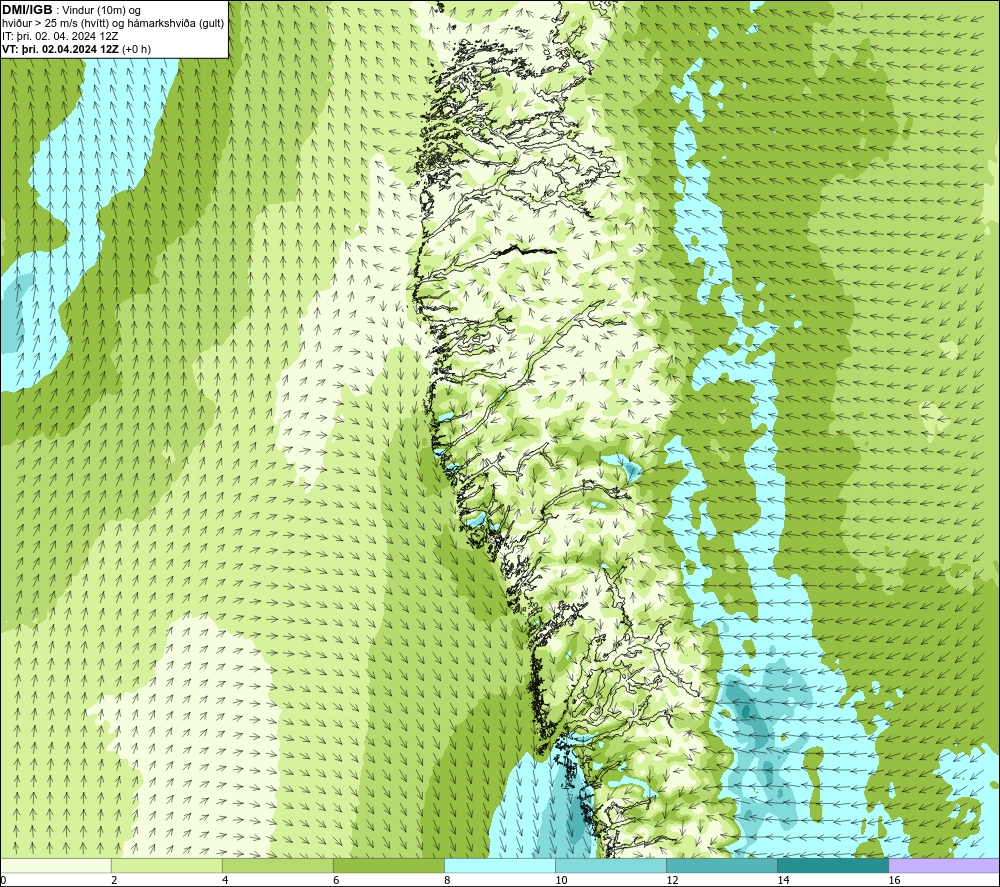The width and height of the screenshot is (1000, 887).
Task: Click the 'hviður > 25 m/s' legend line
Action: tap(113, 24)
